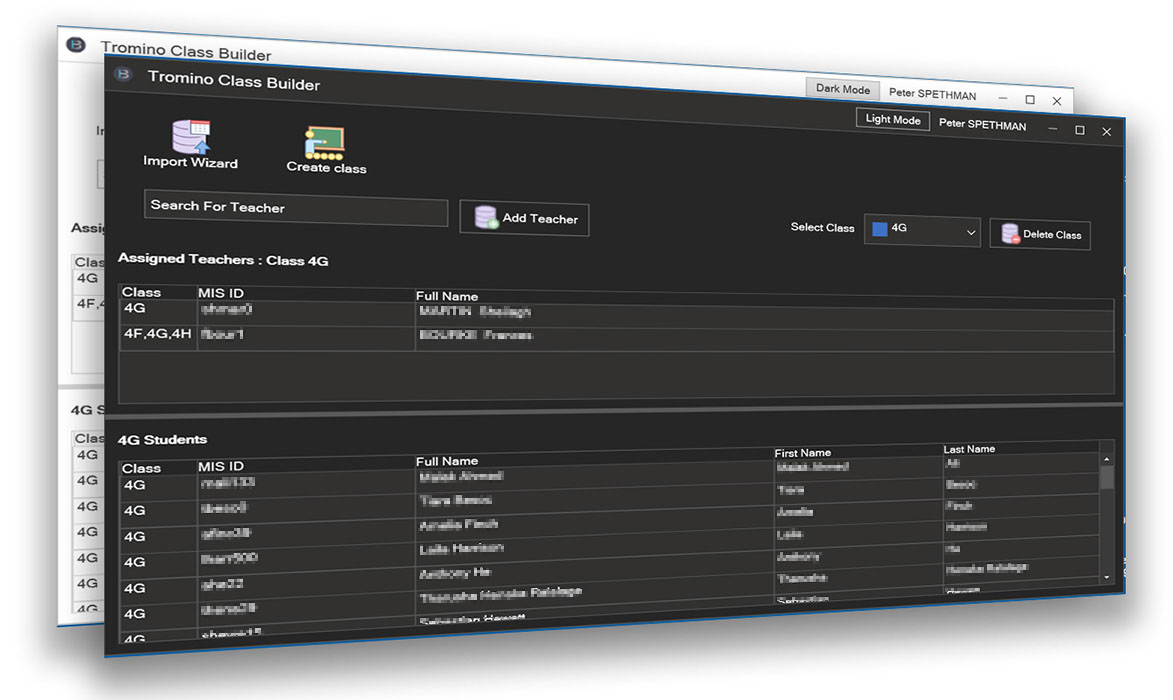Minimize the dark Tromino Class Builder window
1173x700 pixels.
coord(1052,129)
